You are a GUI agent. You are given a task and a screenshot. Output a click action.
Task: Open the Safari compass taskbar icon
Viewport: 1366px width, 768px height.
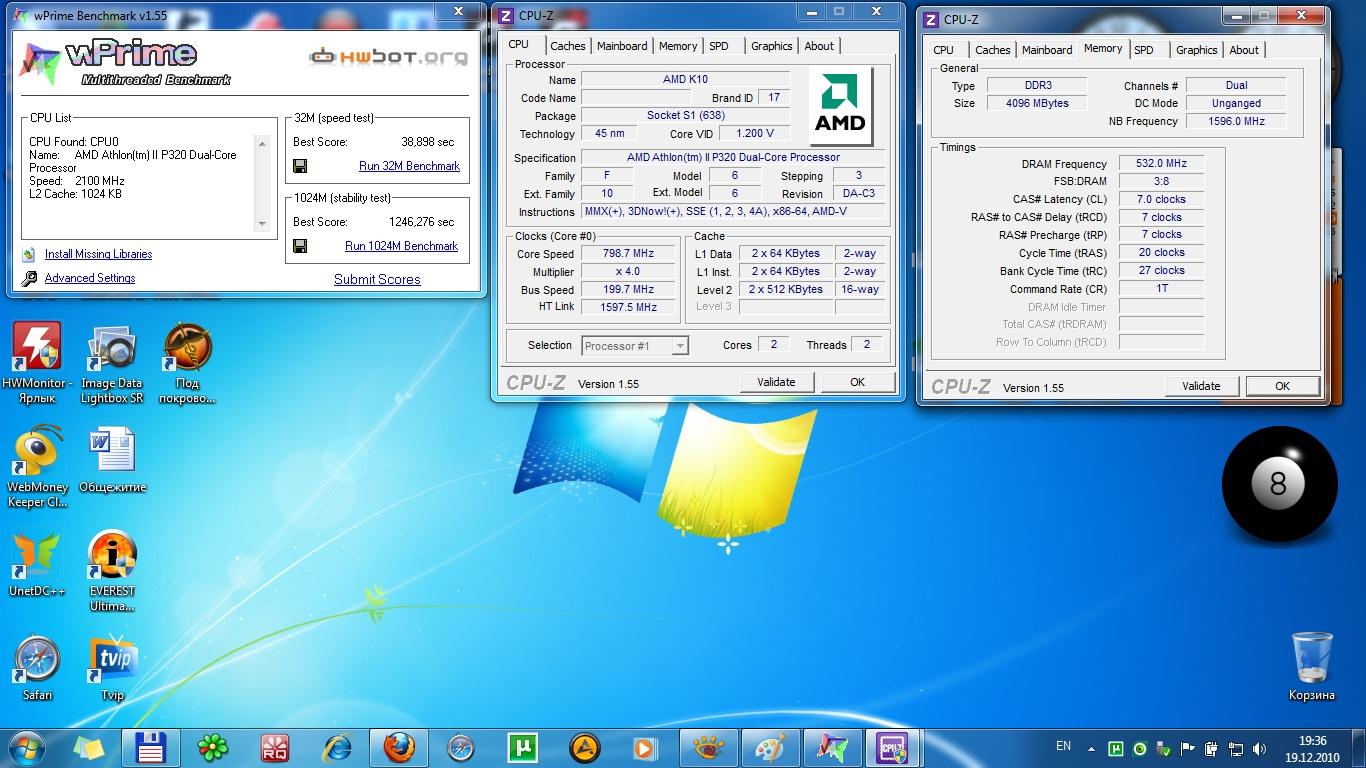click(x=460, y=747)
